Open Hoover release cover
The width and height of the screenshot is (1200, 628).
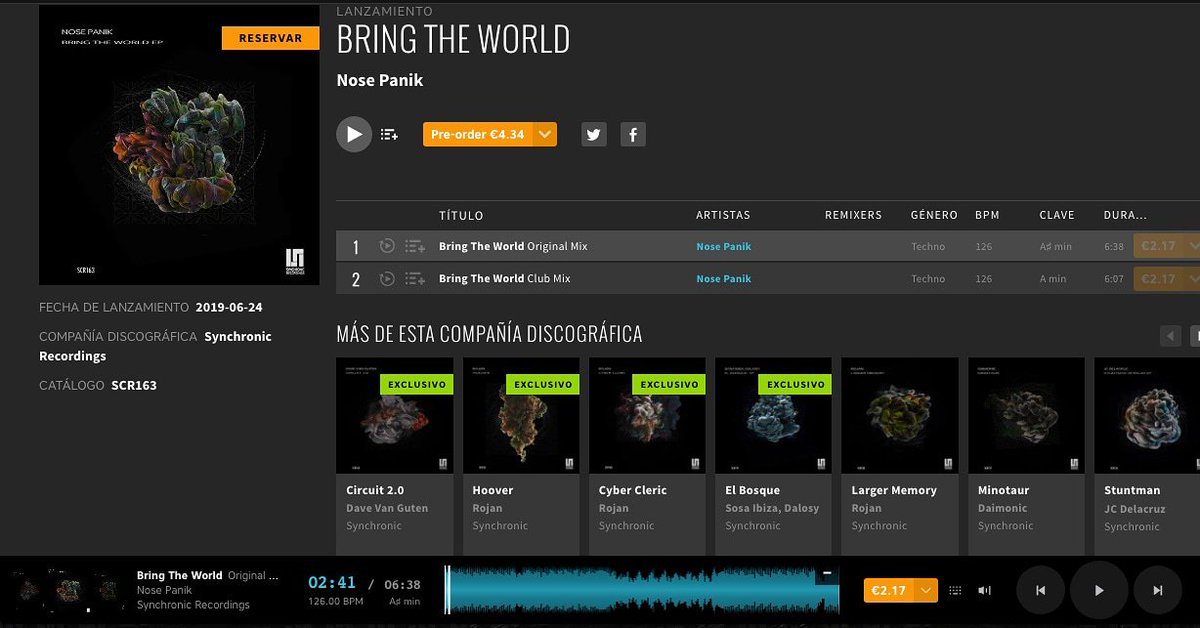[521, 416]
